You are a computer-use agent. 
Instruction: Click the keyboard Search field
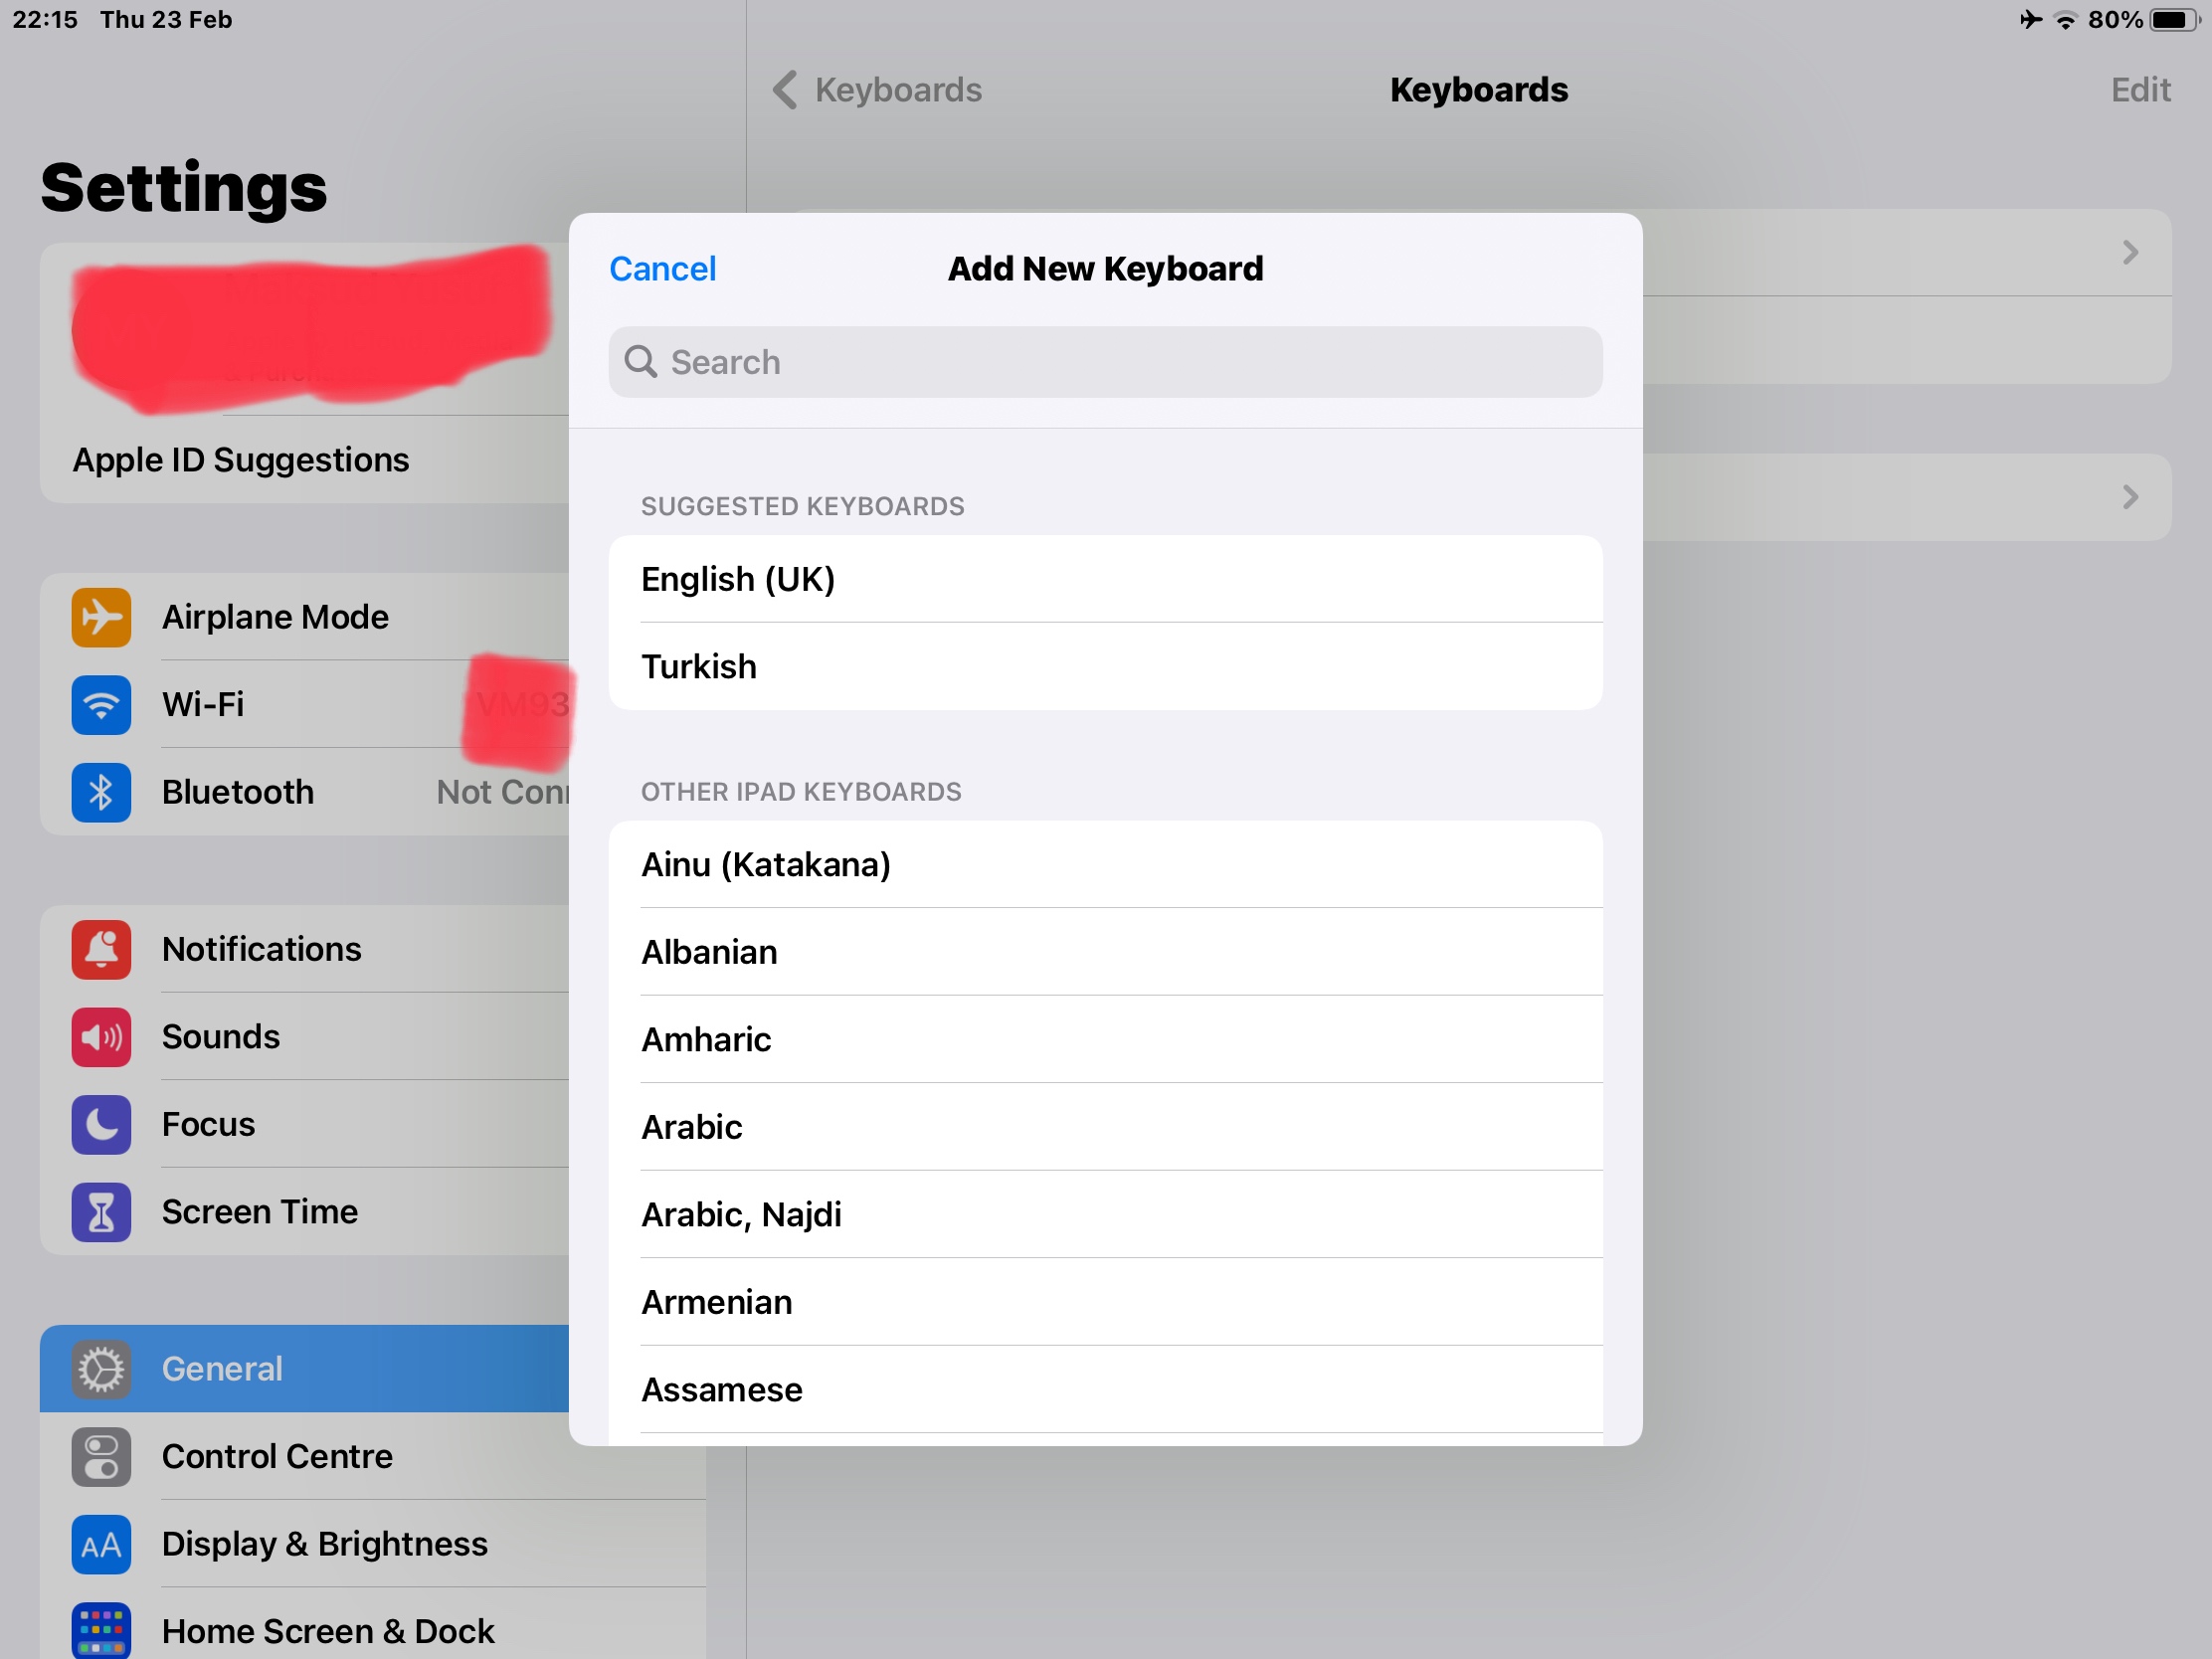[x=1105, y=362]
